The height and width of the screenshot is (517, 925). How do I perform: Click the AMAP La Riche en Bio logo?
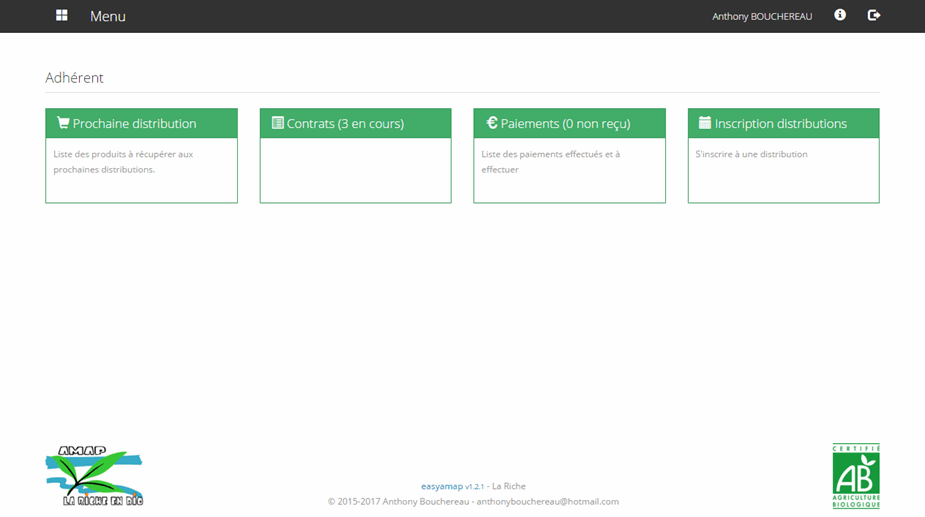point(94,476)
